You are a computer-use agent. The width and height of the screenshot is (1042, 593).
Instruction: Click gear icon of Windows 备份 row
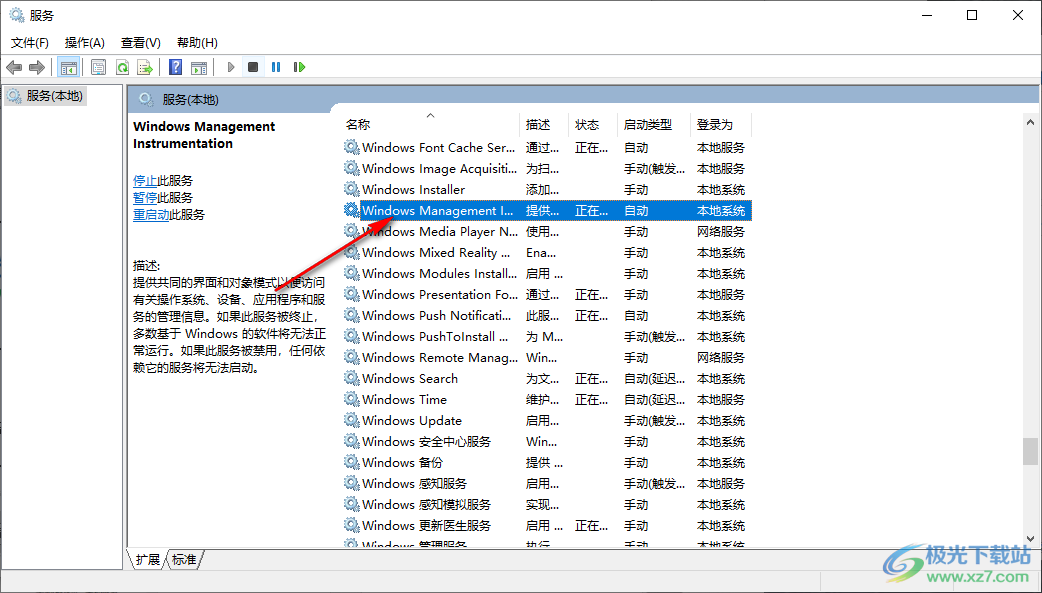(352, 463)
